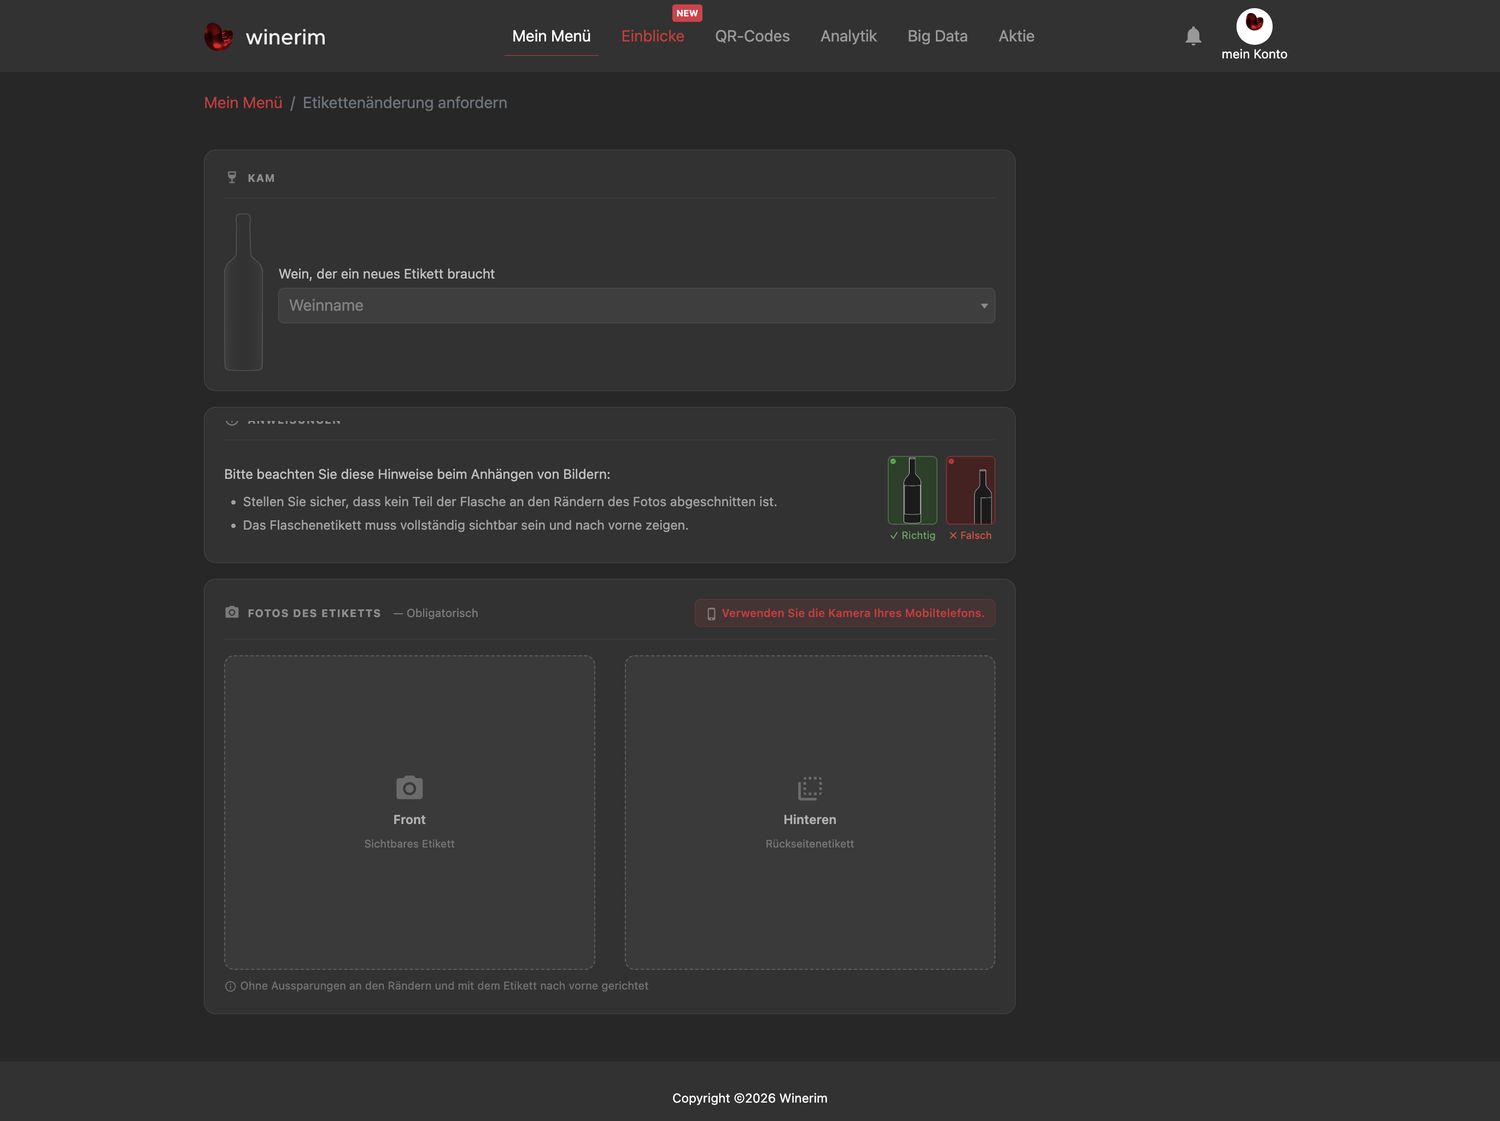Image resolution: width=1500 pixels, height=1121 pixels.
Task: Click the bottle placeholder image
Action: [243, 292]
